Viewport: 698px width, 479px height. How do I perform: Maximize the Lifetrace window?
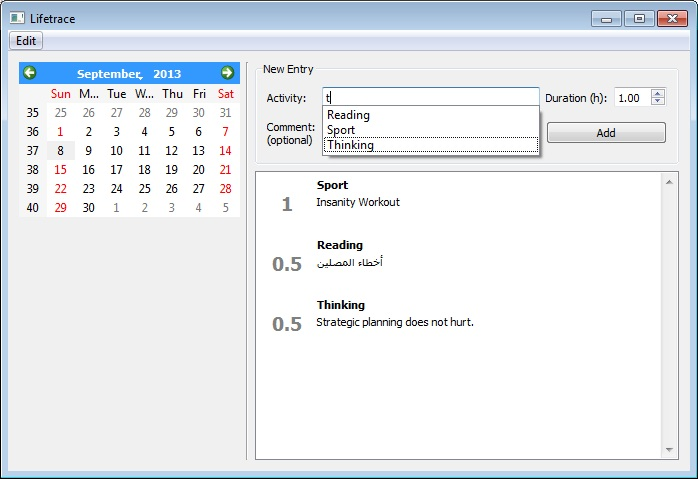[639, 19]
